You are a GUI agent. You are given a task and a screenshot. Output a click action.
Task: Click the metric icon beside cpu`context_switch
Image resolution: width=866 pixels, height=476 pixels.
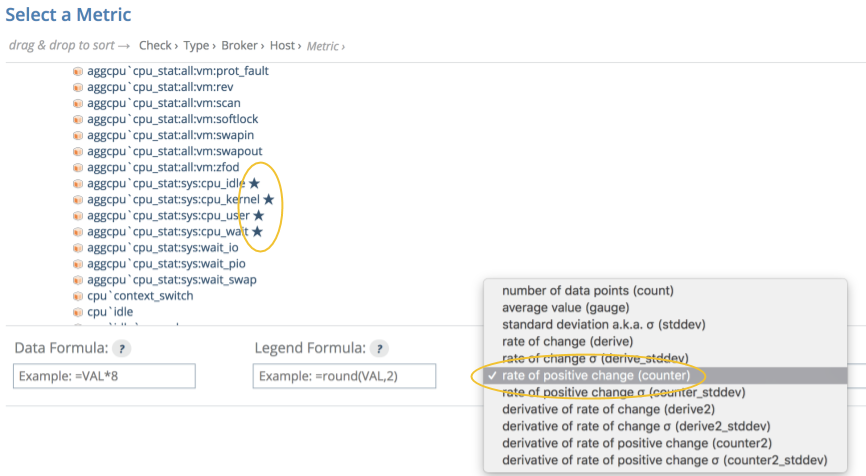pos(78,296)
